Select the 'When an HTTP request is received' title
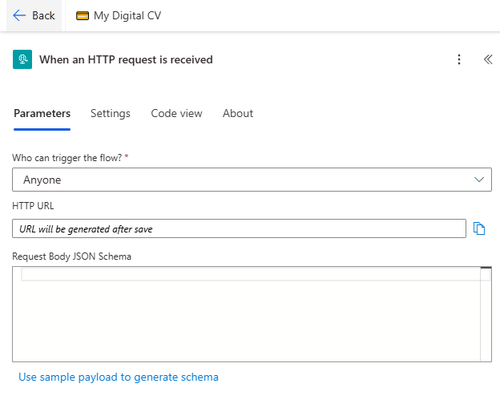 click(126, 60)
